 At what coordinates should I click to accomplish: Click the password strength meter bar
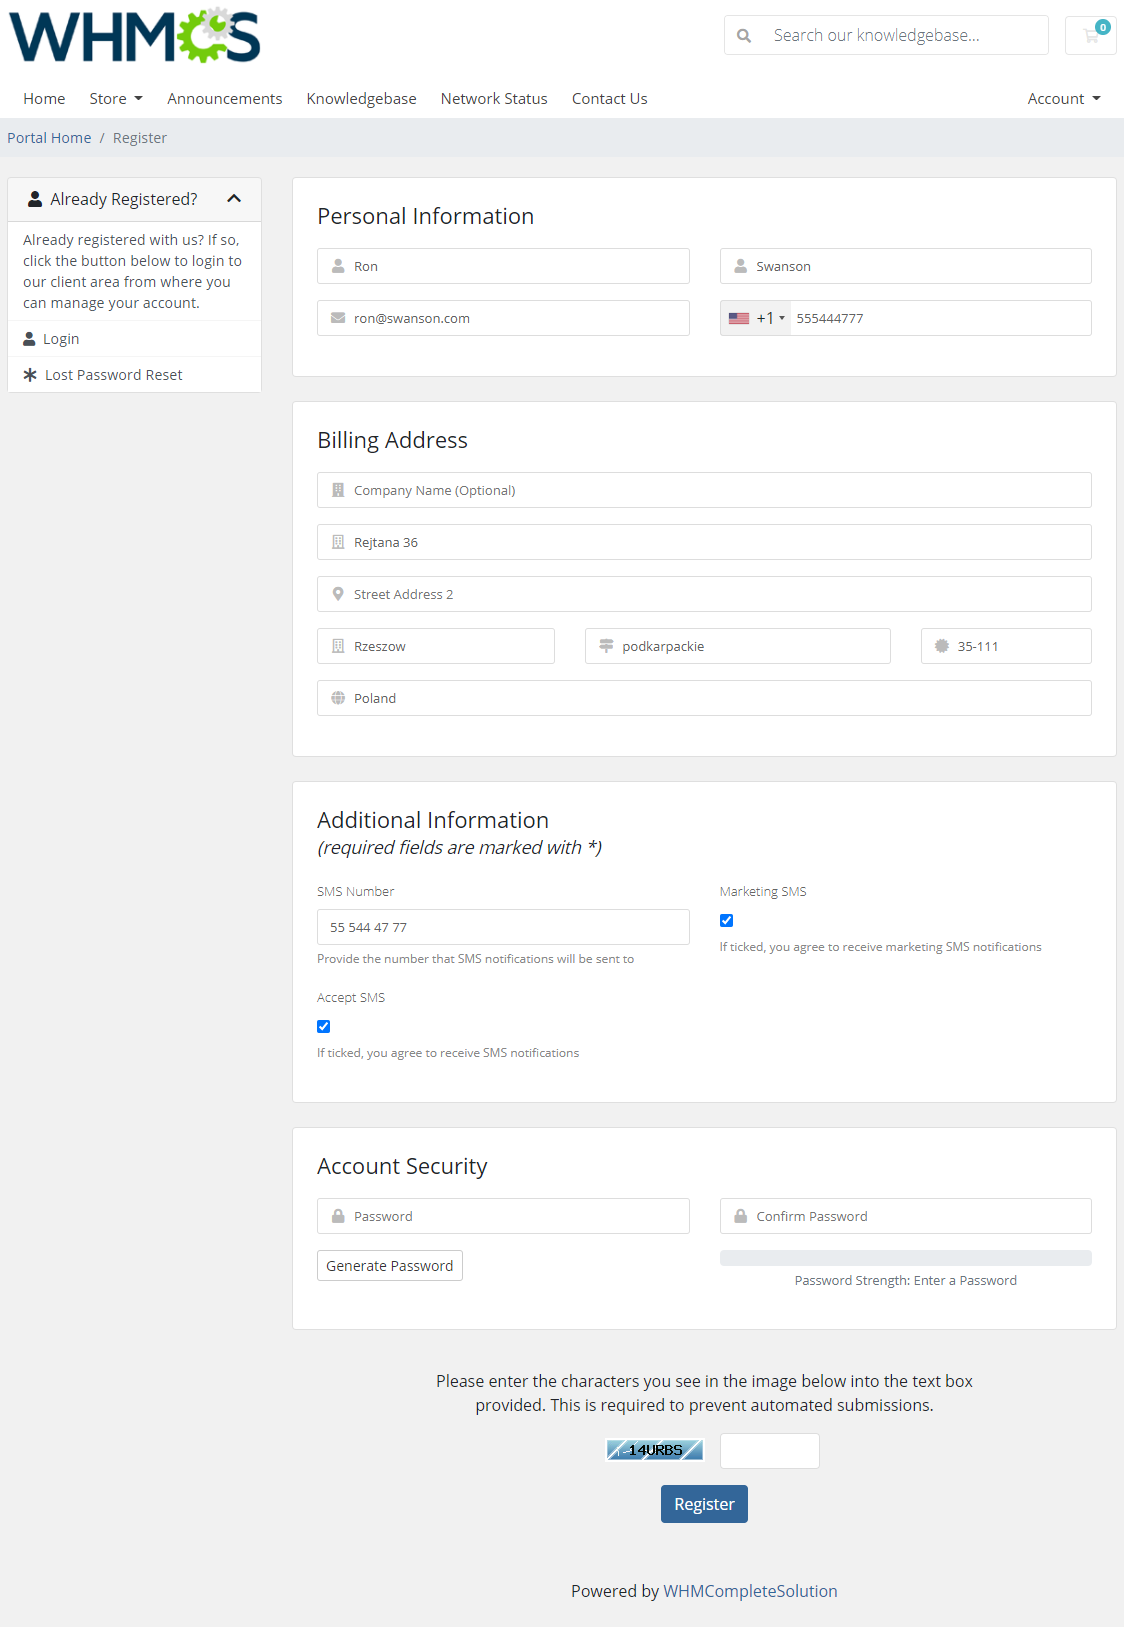[906, 1258]
